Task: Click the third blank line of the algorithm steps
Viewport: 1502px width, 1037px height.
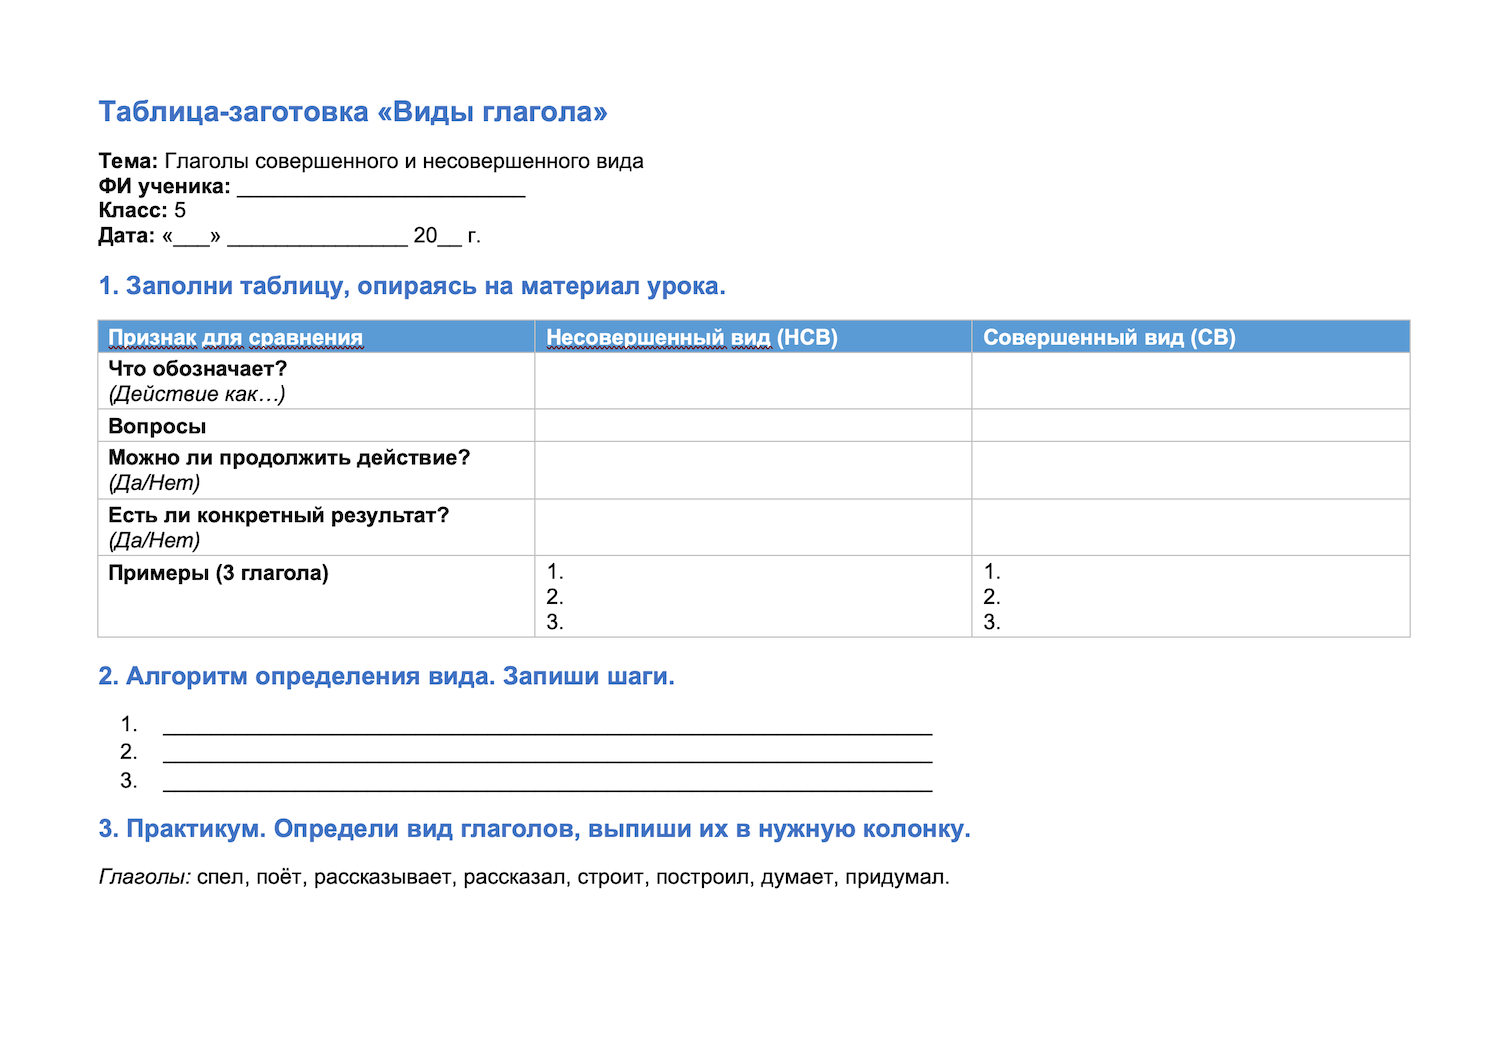Action: [547, 781]
